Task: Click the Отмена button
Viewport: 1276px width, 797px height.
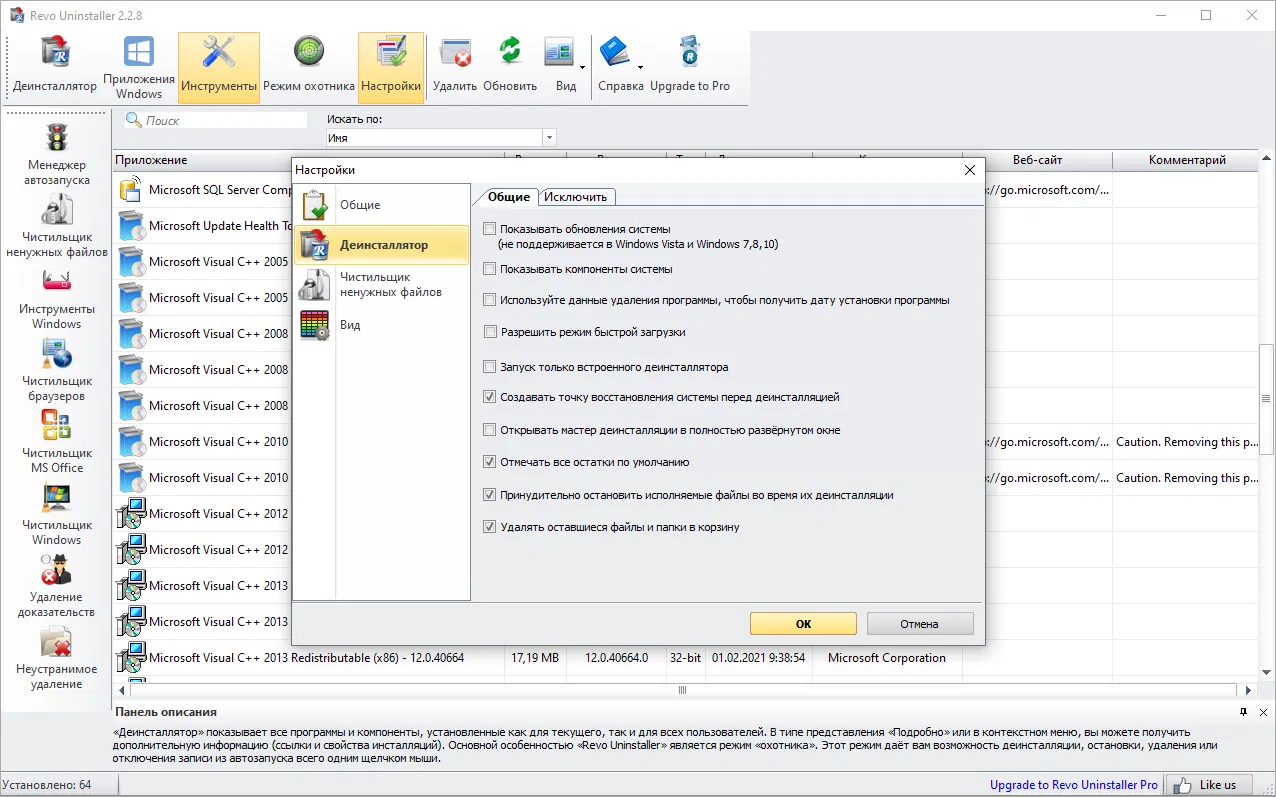Action: [x=919, y=623]
